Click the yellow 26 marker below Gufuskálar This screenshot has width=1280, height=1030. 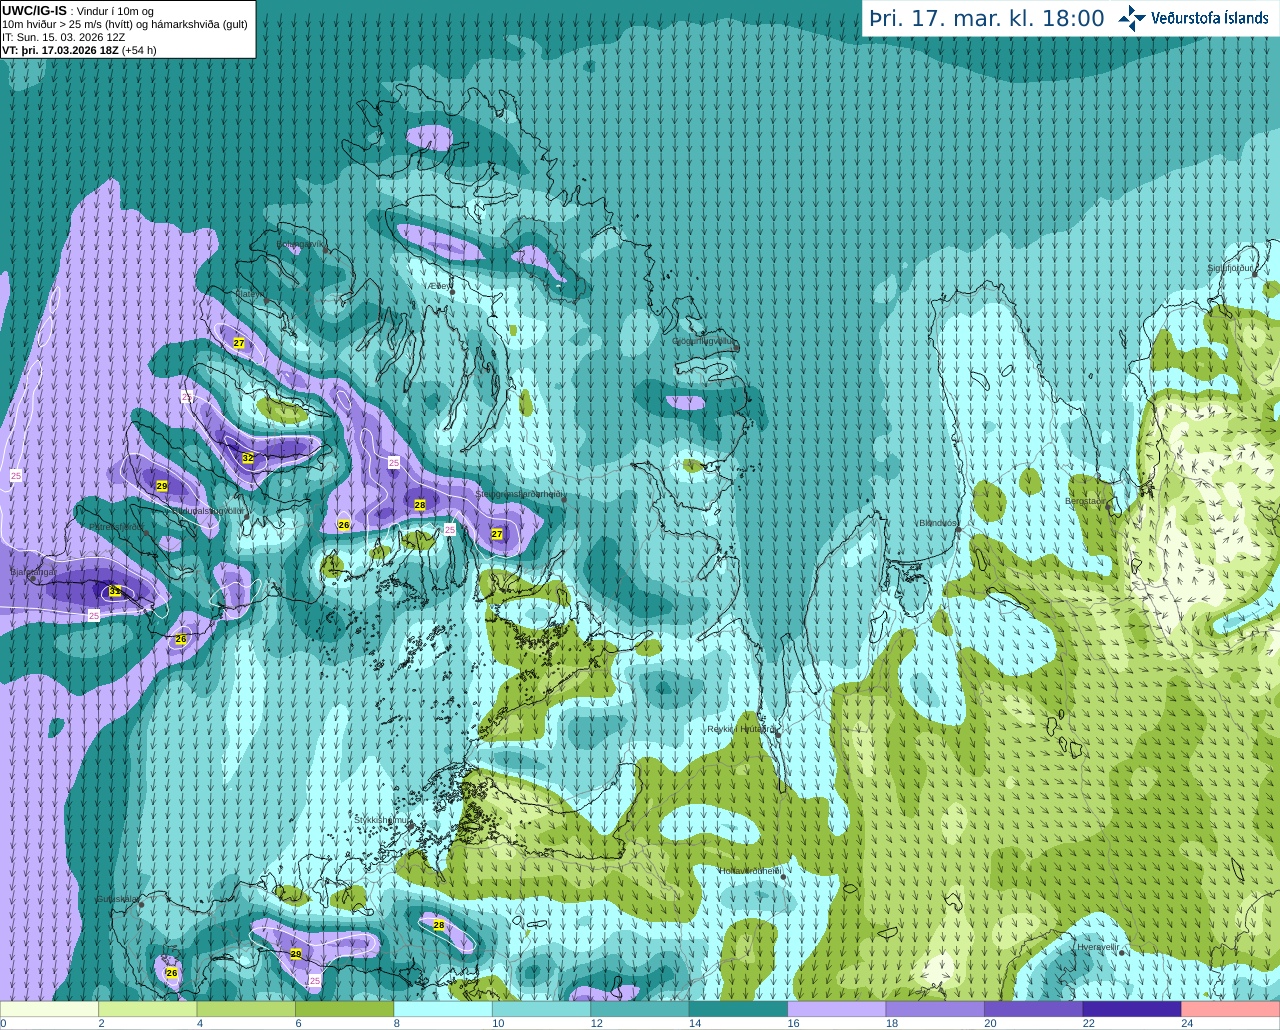point(172,973)
